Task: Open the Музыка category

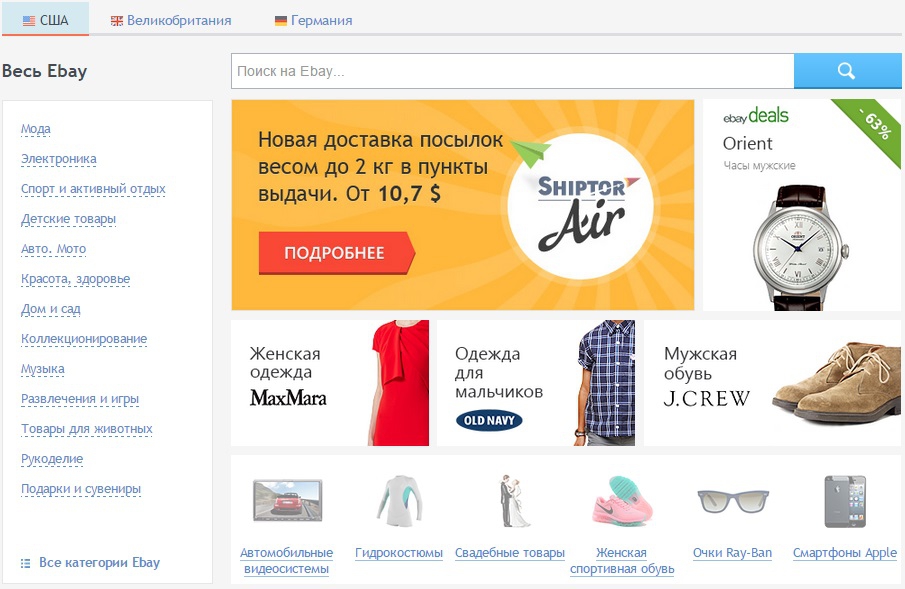Action: coord(43,369)
